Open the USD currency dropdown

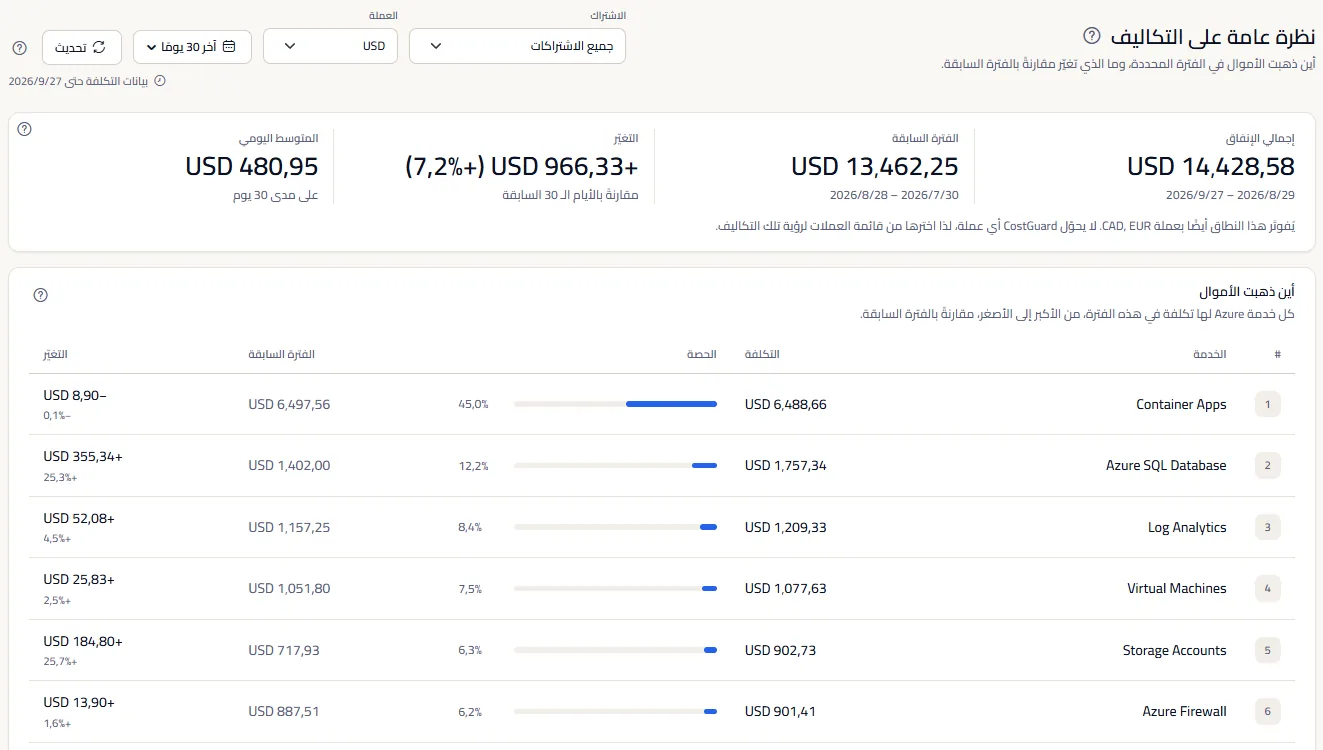click(x=330, y=46)
